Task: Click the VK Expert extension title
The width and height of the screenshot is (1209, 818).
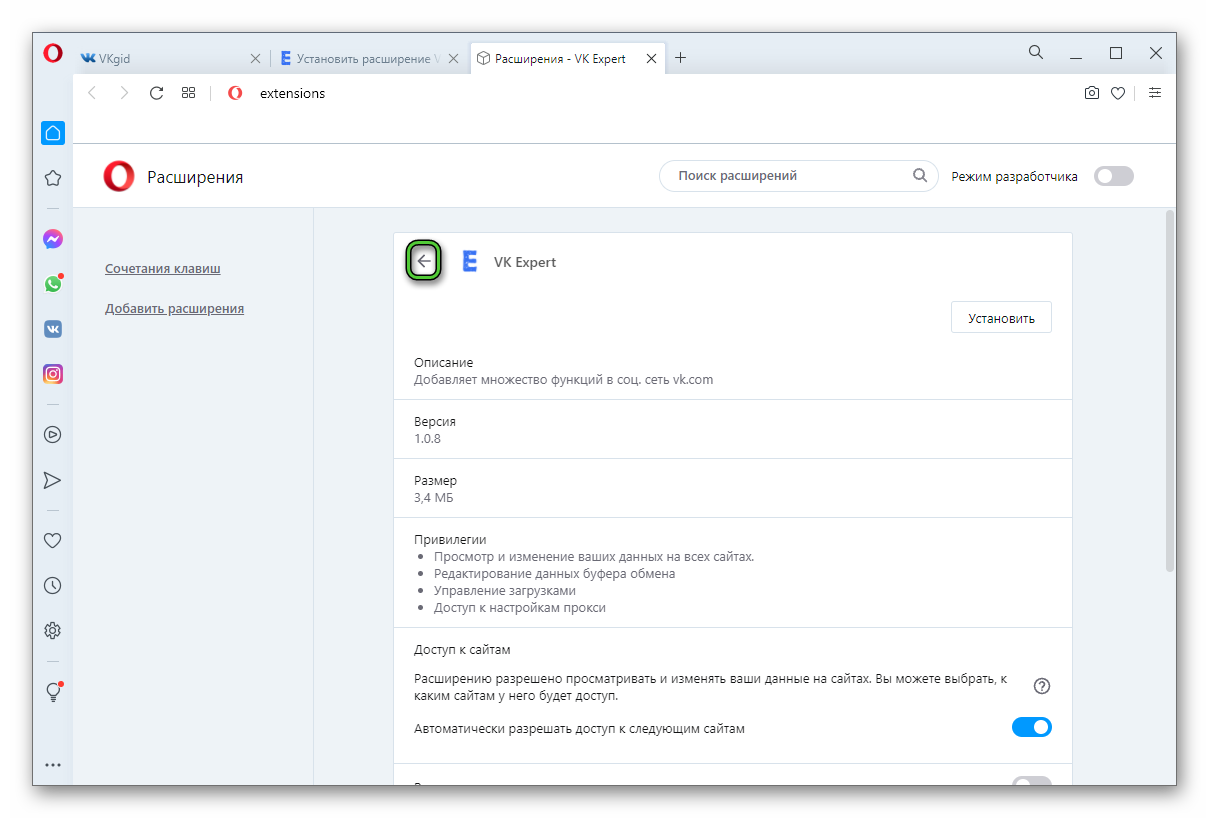Action: tap(525, 262)
